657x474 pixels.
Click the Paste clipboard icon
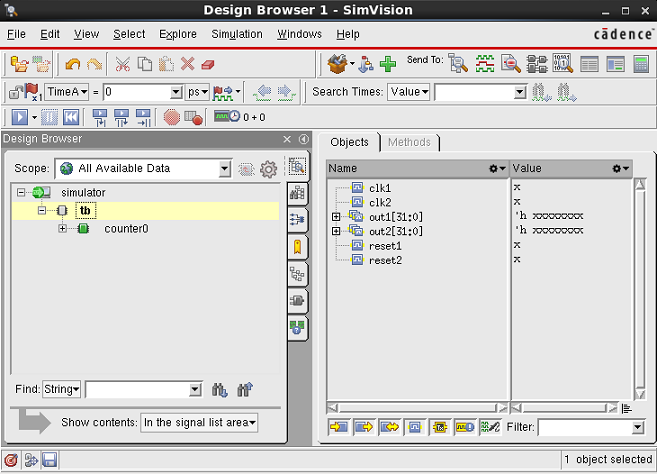166,65
